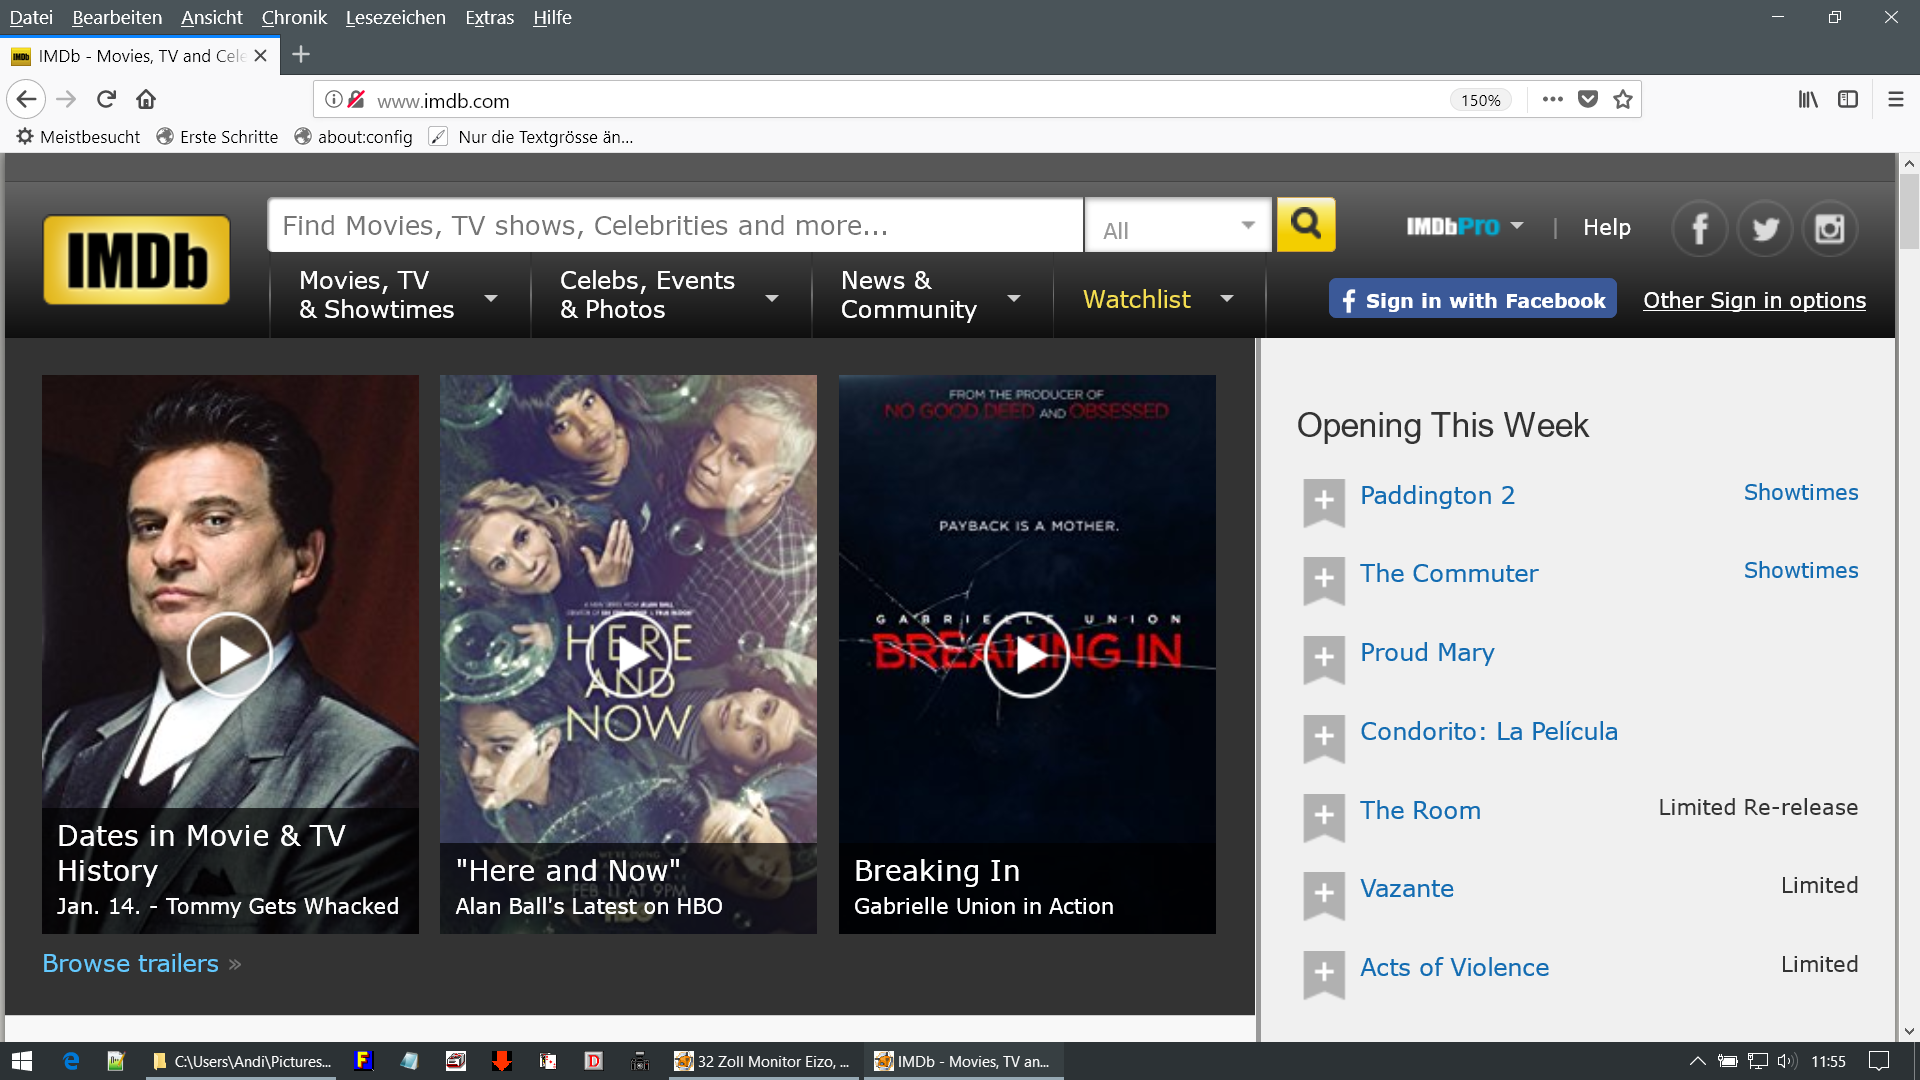This screenshot has width=1920, height=1080.
Task: Open IMDb Twitter page icon
Action: tap(1765, 229)
